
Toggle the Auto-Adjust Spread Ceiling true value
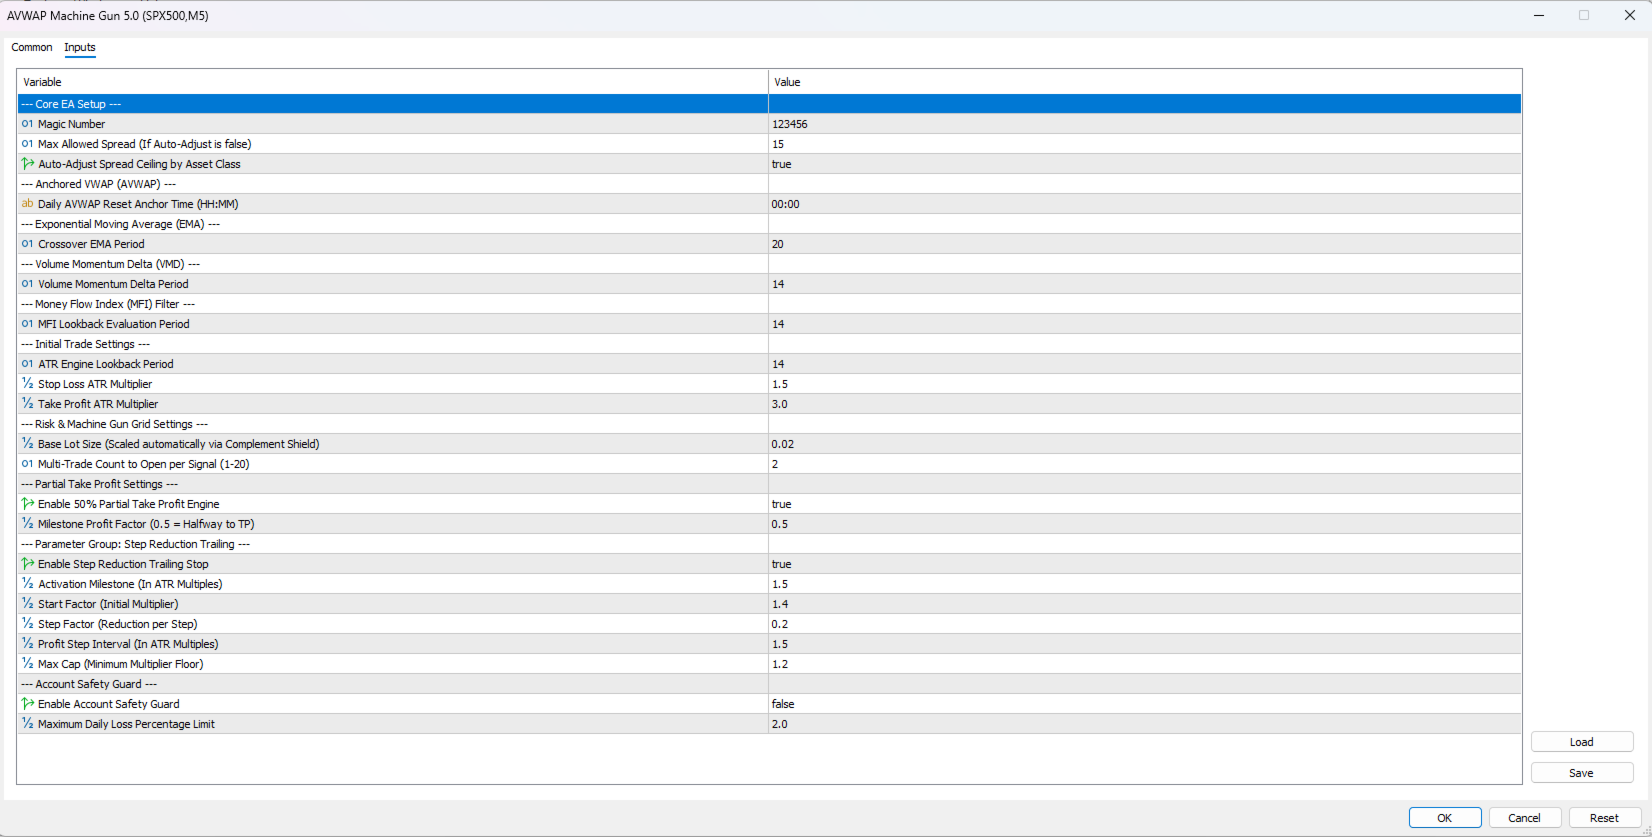pos(1145,164)
